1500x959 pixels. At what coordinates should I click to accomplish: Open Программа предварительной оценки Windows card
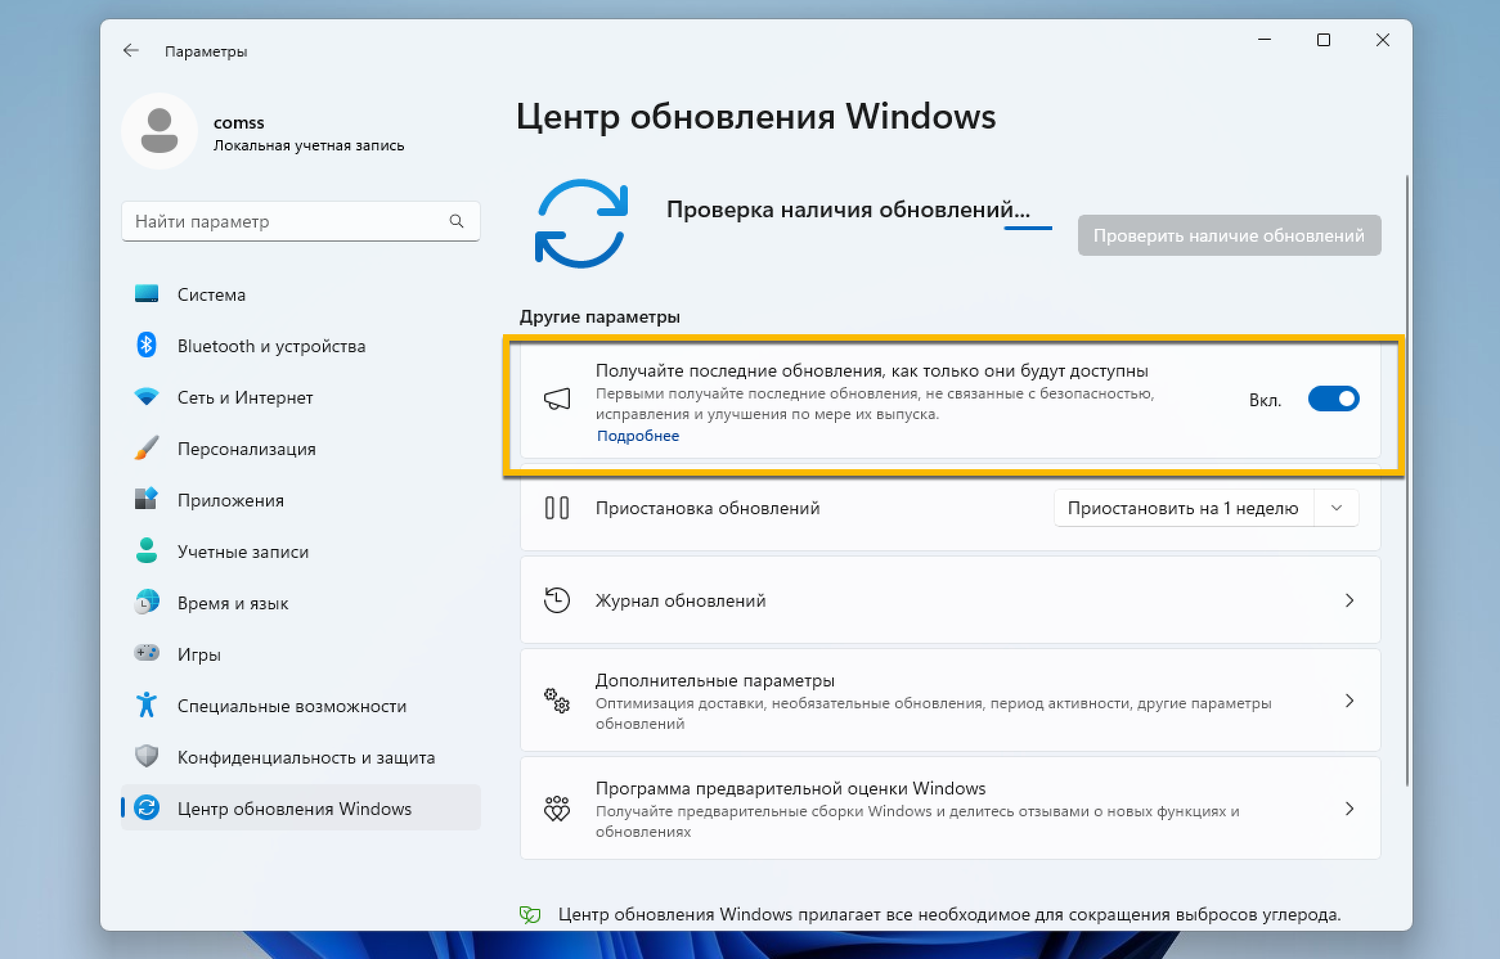(x=950, y=808)
